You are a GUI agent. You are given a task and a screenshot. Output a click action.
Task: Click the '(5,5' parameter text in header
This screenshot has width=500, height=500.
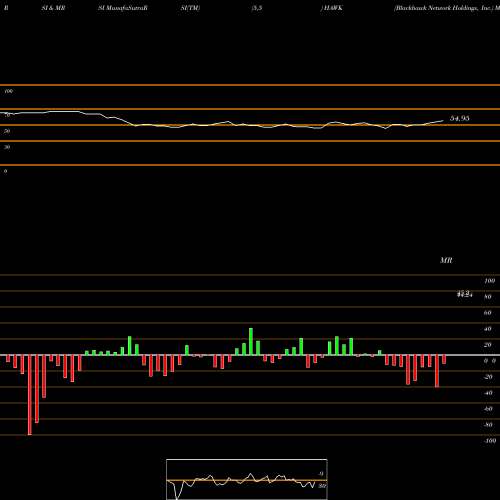click(x=257, y=8)
